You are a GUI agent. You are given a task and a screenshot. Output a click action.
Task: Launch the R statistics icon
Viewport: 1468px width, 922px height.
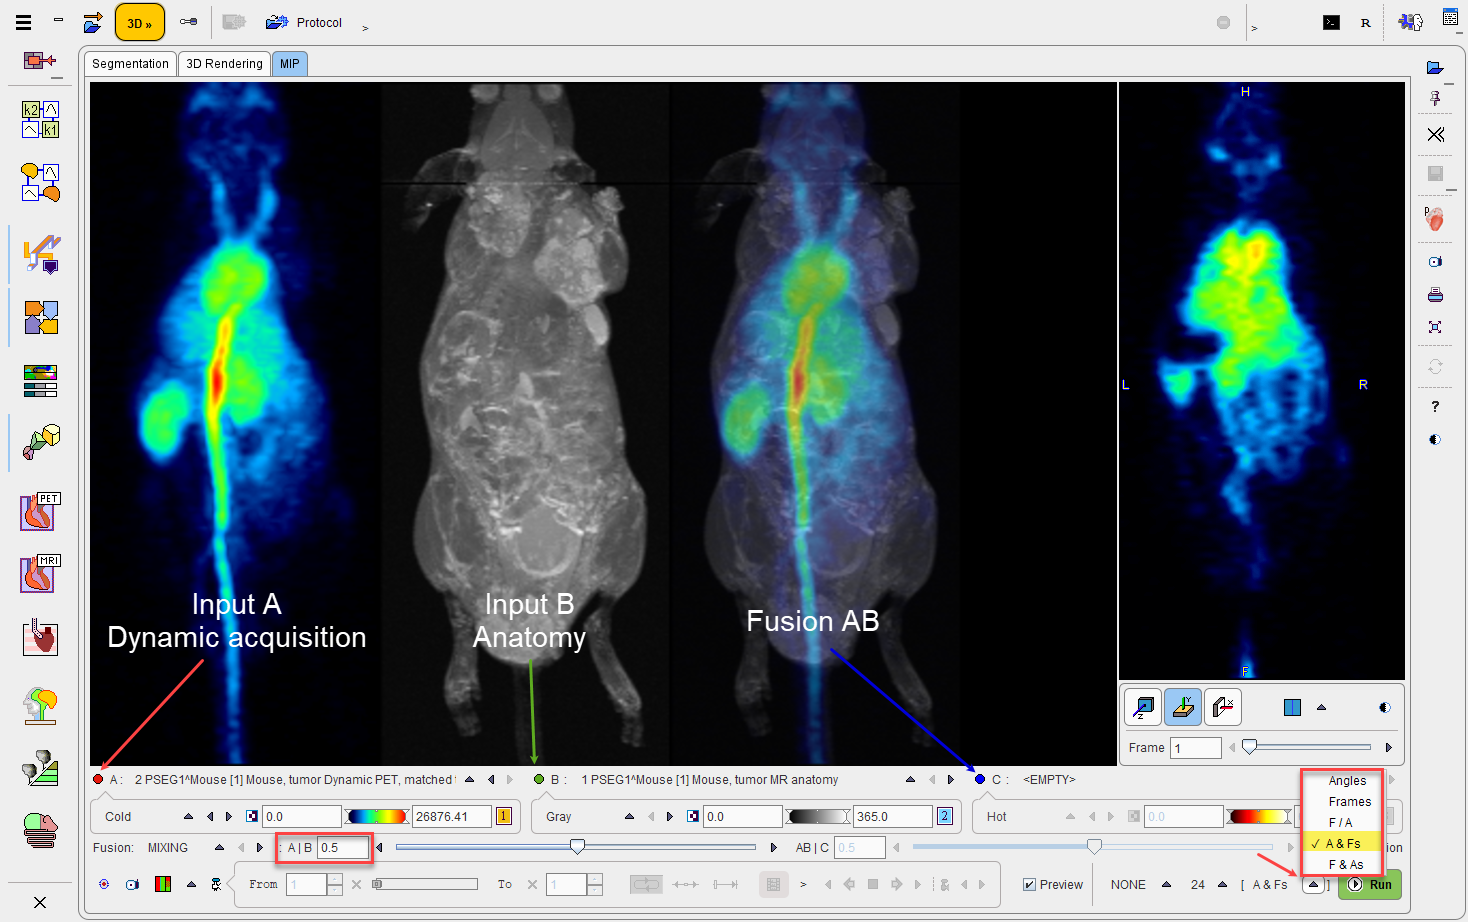[x=1366, y=22]
